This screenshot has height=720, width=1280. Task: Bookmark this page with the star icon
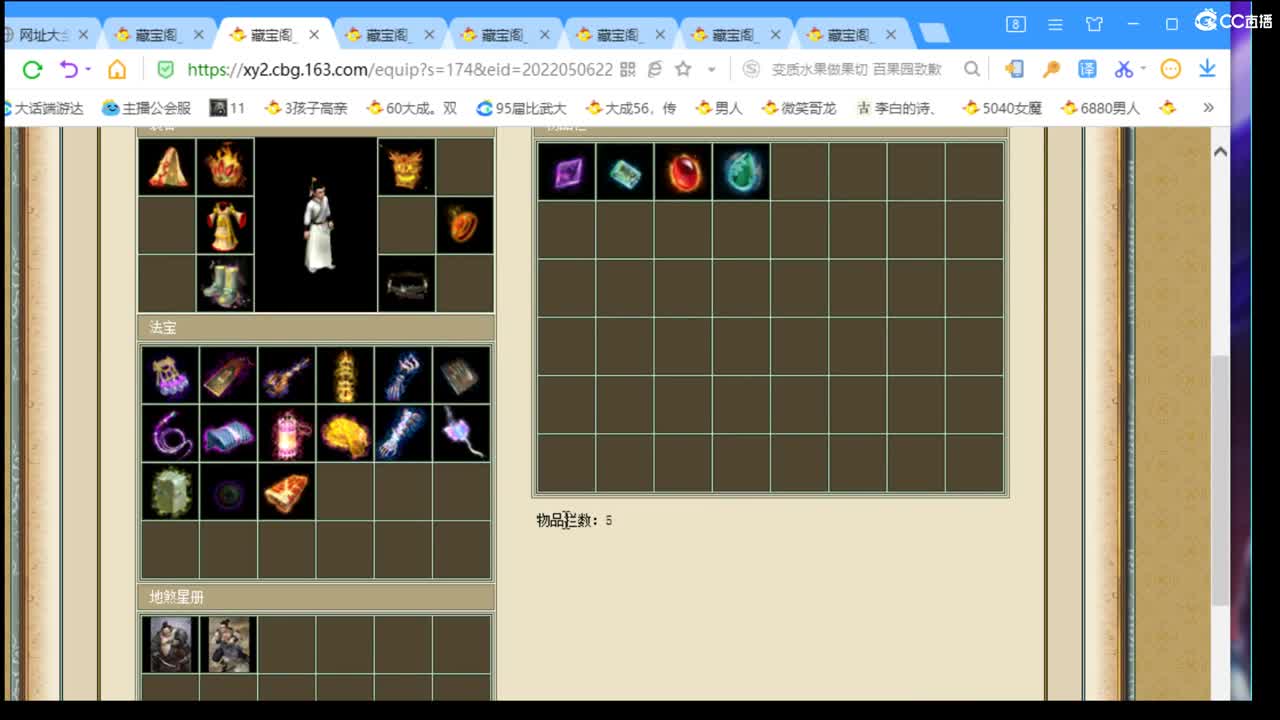pyautogui.click(x=684, y=69)
